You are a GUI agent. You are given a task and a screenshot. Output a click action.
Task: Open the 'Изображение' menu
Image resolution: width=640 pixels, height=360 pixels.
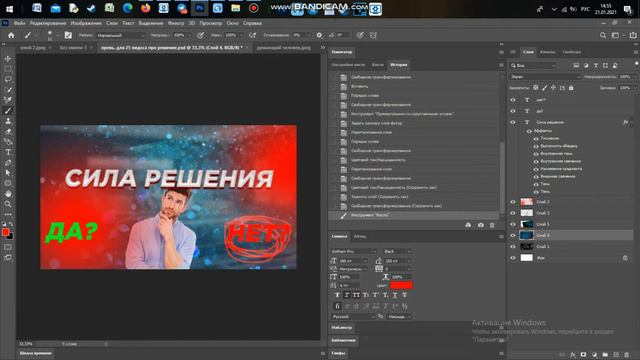point(86,23)
